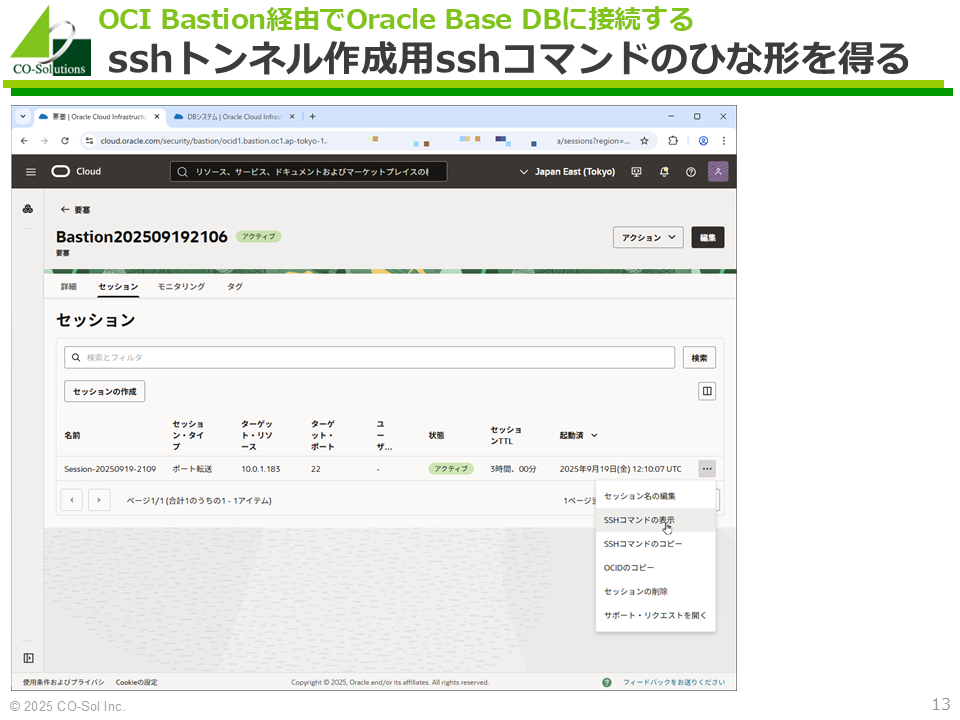
Task: Choose SSHコマンドのコピー from the menu
Action: pyautogui.click(x=655, y=544)
